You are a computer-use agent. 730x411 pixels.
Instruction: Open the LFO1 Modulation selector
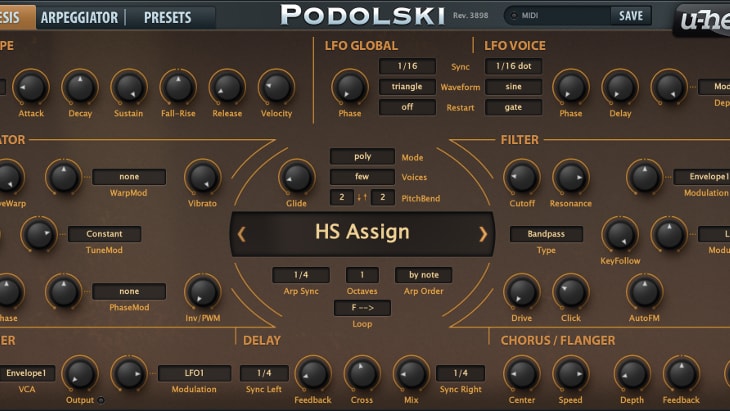195,373
